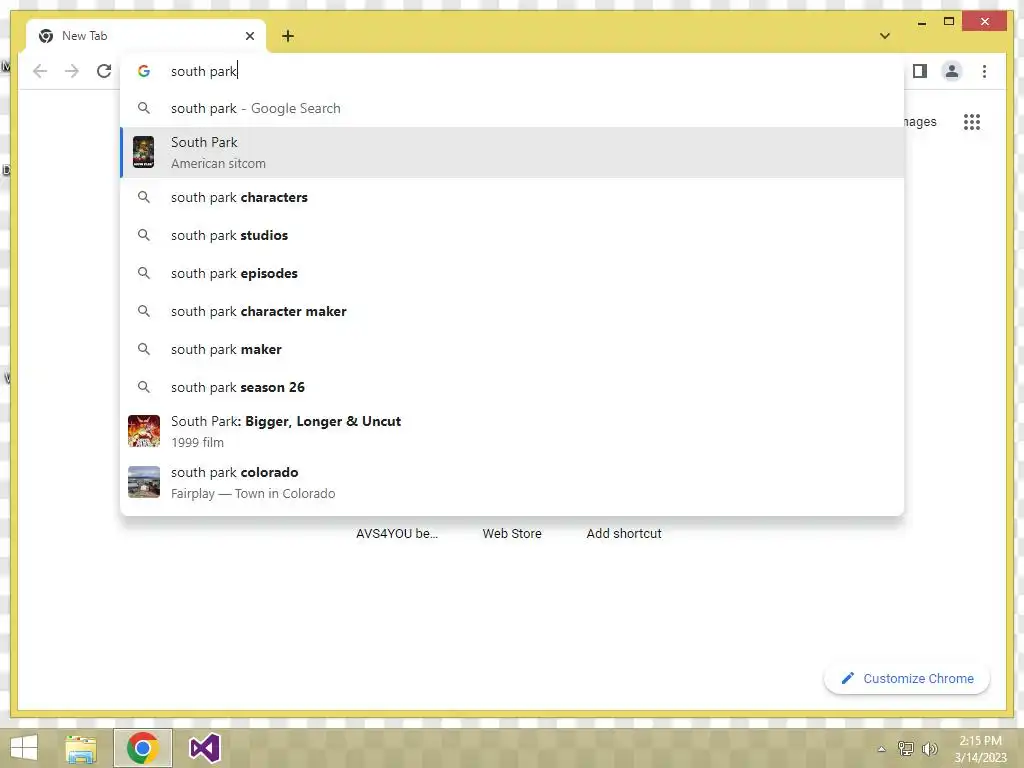Click the forward navigation arrow
The width and height of the screenshot is (1024, 768).
pyautogui.click(x=72, y=71)
